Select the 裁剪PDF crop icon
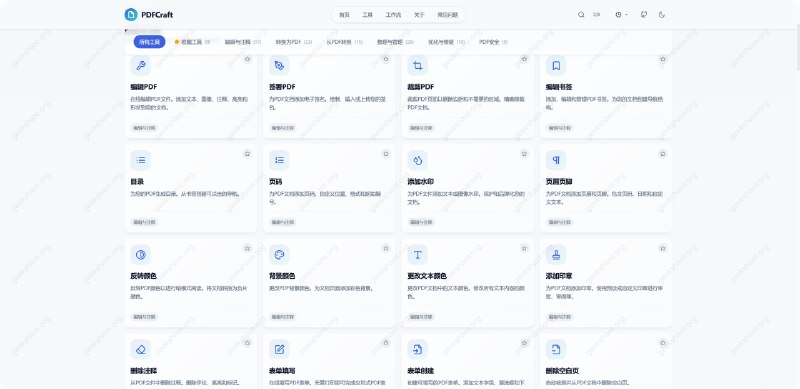Image resolution: width=800 pixels, height=389 pixels. [418, 66]
